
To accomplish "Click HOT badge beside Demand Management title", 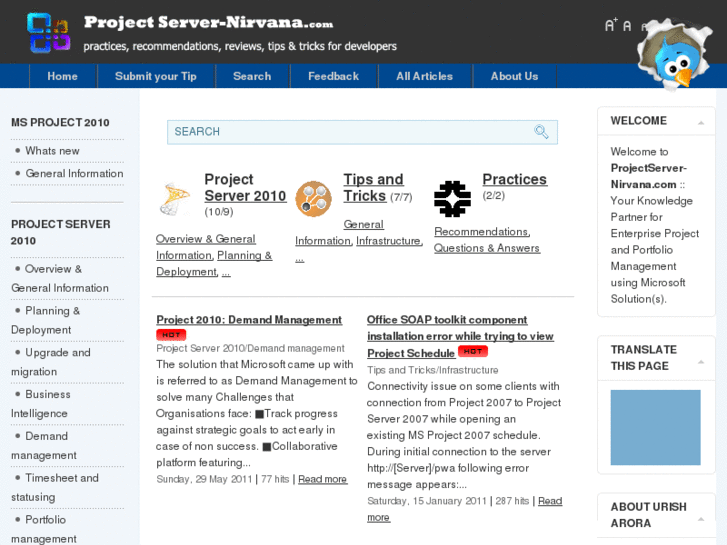I will pos(171,334).
